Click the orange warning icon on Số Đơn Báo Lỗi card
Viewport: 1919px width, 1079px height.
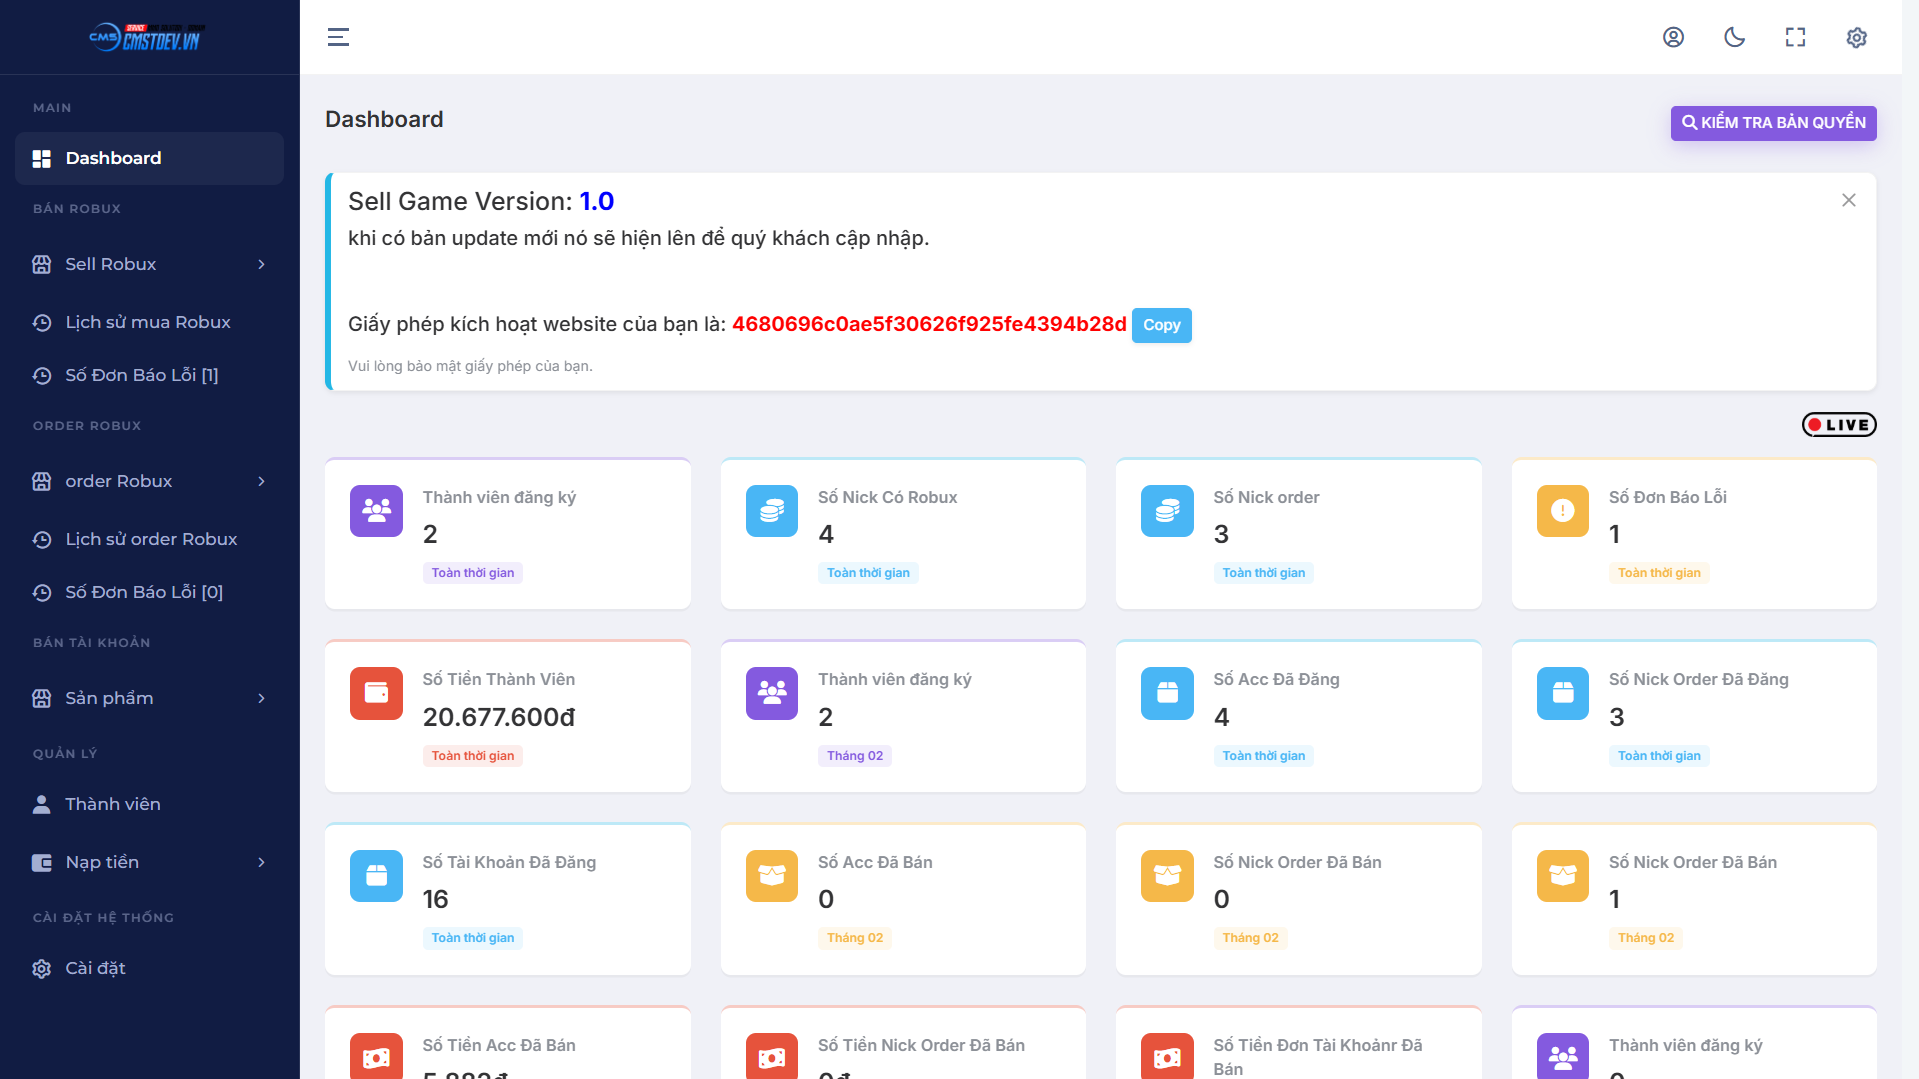[1562, 511]
